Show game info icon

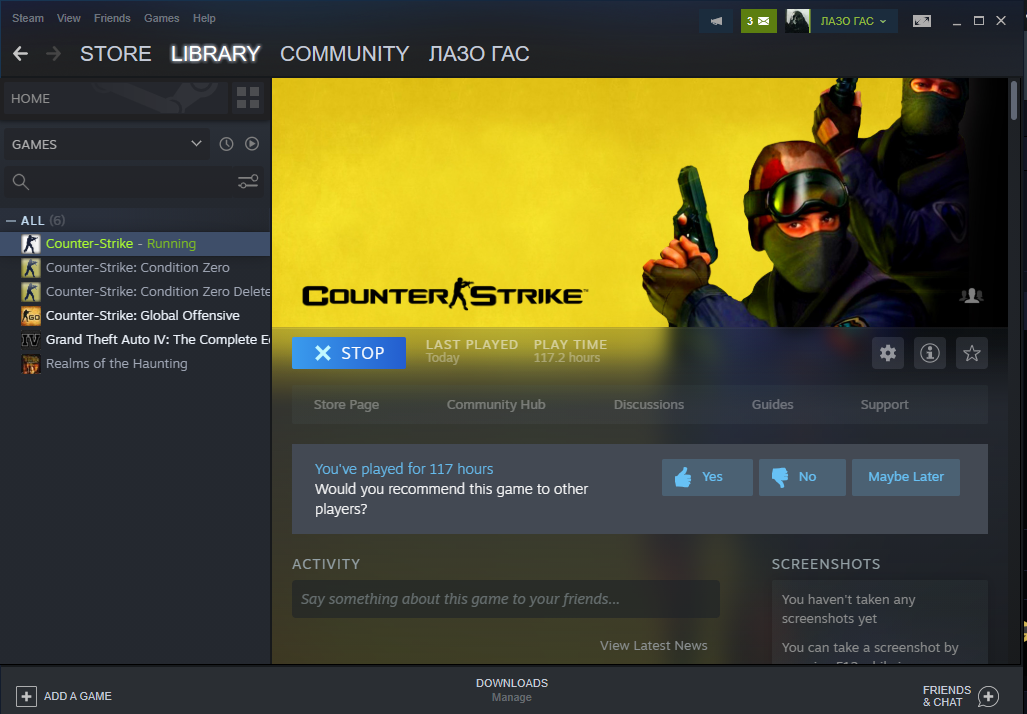[930, 353]
